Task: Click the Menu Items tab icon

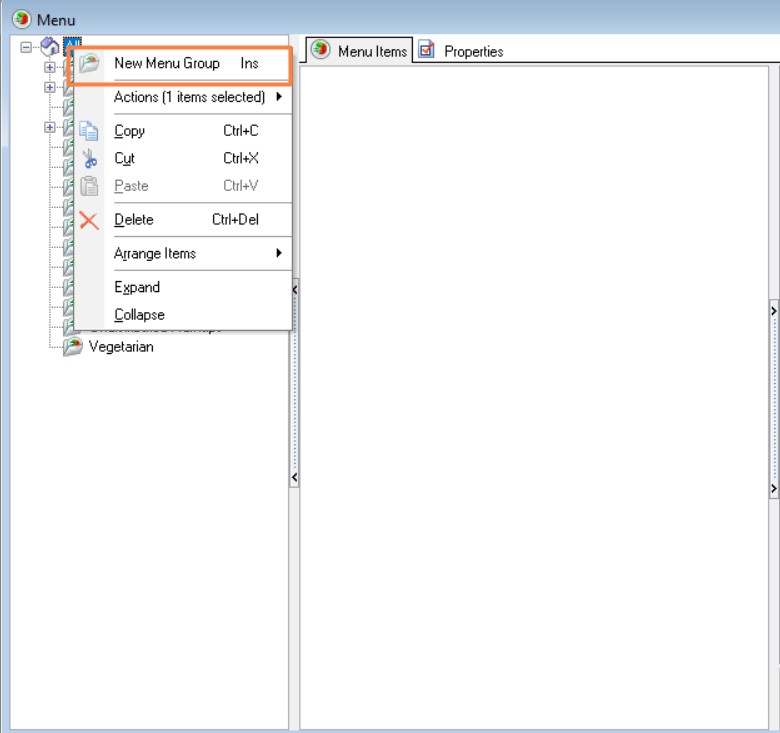Action: [321, 49]
